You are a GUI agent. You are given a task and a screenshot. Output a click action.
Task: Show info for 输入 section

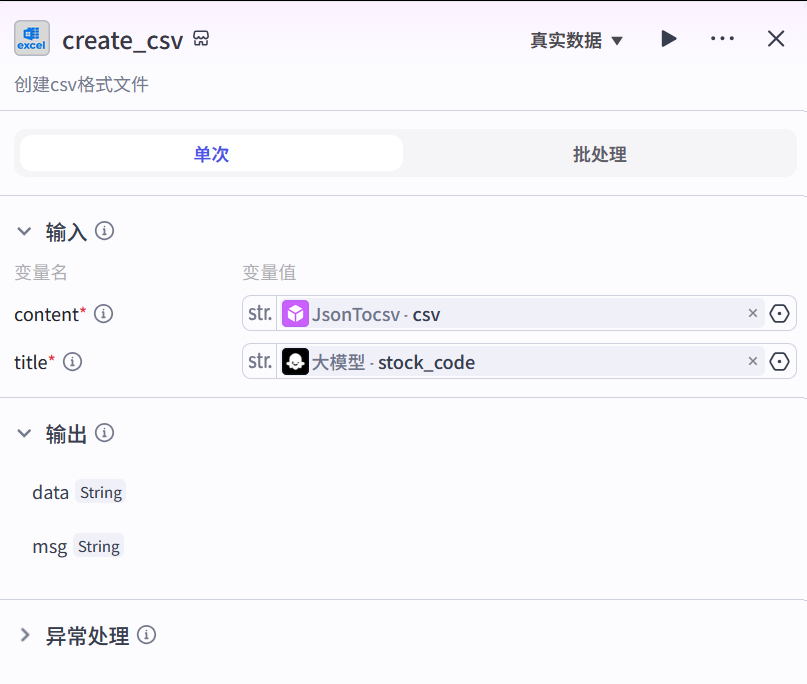[x=104, y=231]
